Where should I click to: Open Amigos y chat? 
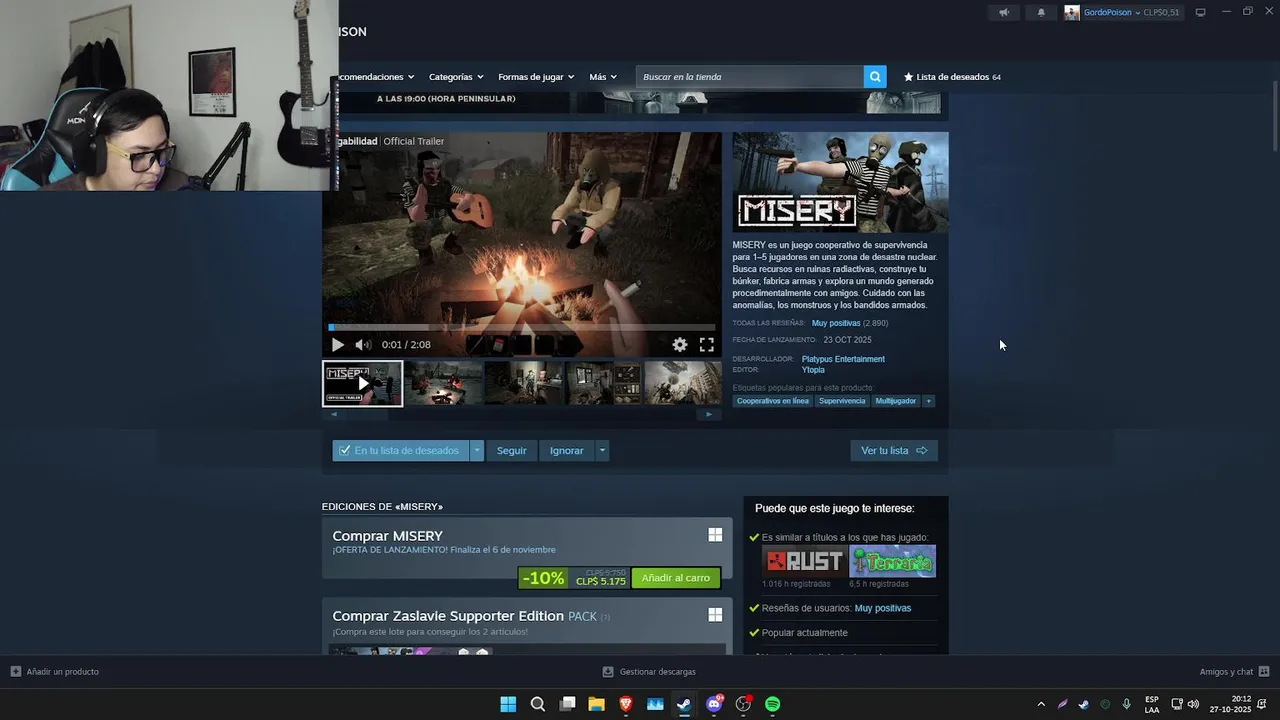[1234, 672]
